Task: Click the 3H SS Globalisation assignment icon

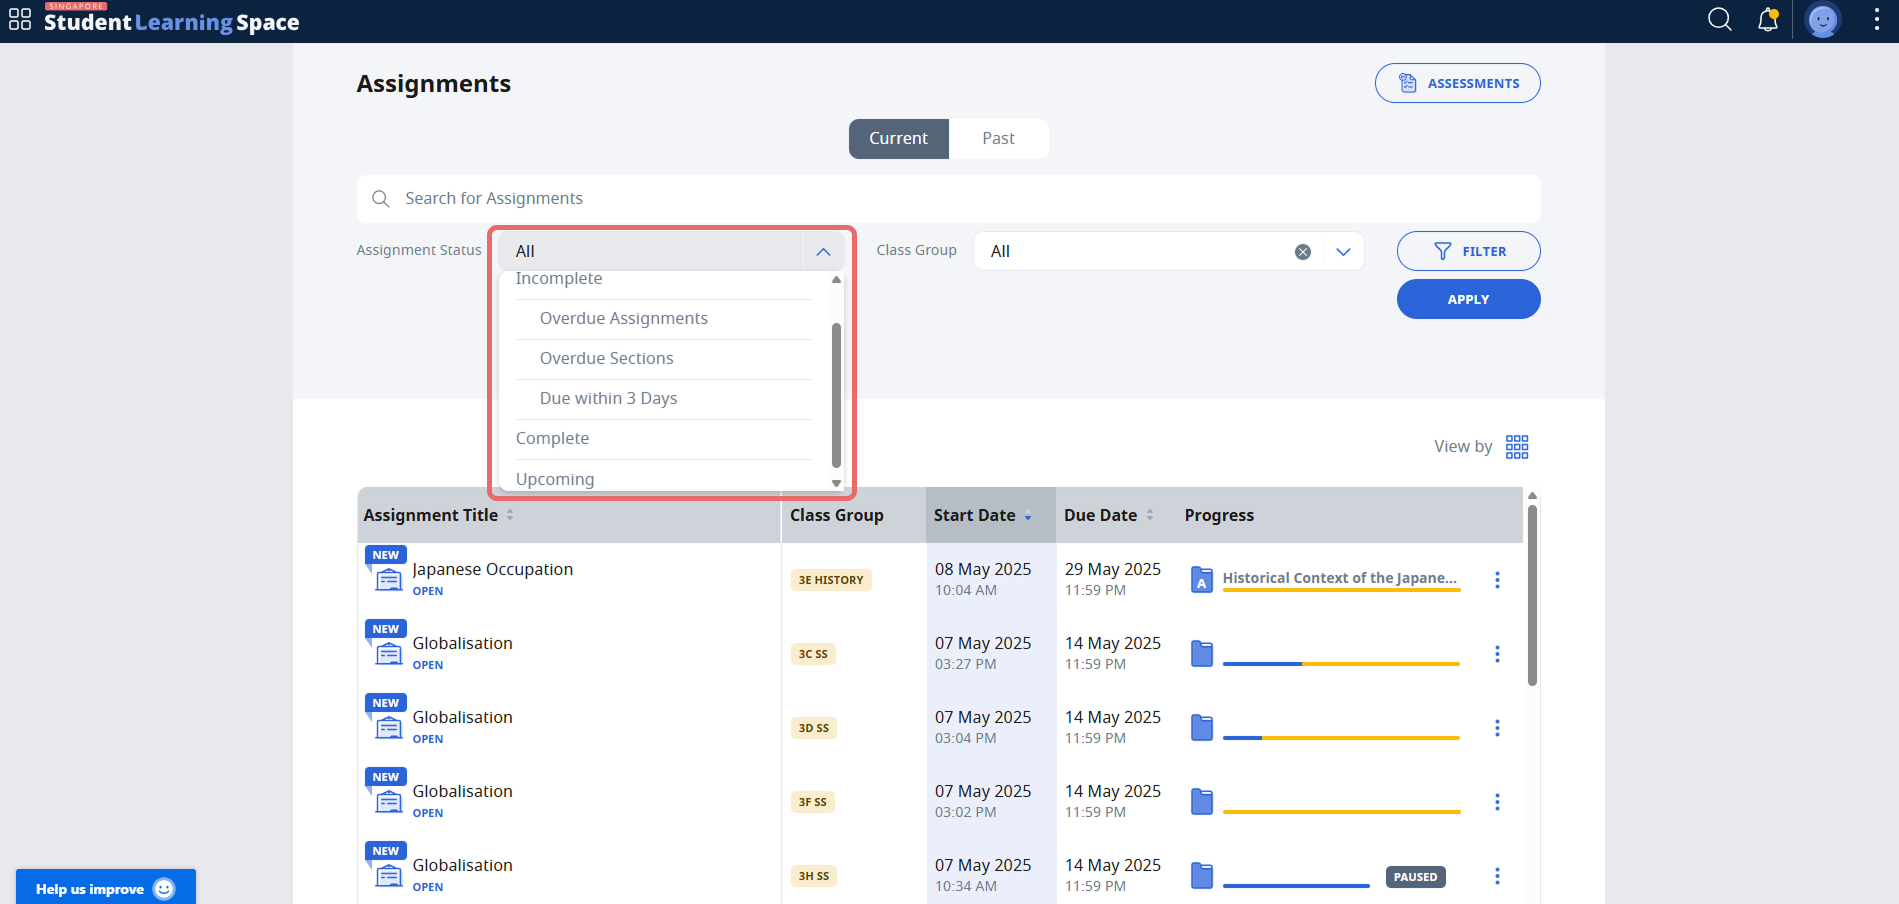Action: pyautogui.click(x=388, y=875)
